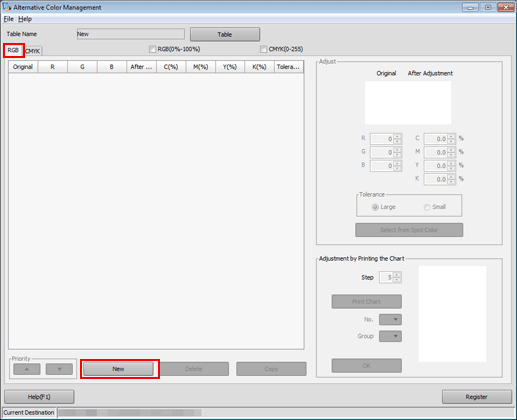Screen dimensions: 517x420
Task: Select the Large tolerance radio button
Action: pyautogui.click(x=375, y=207)
